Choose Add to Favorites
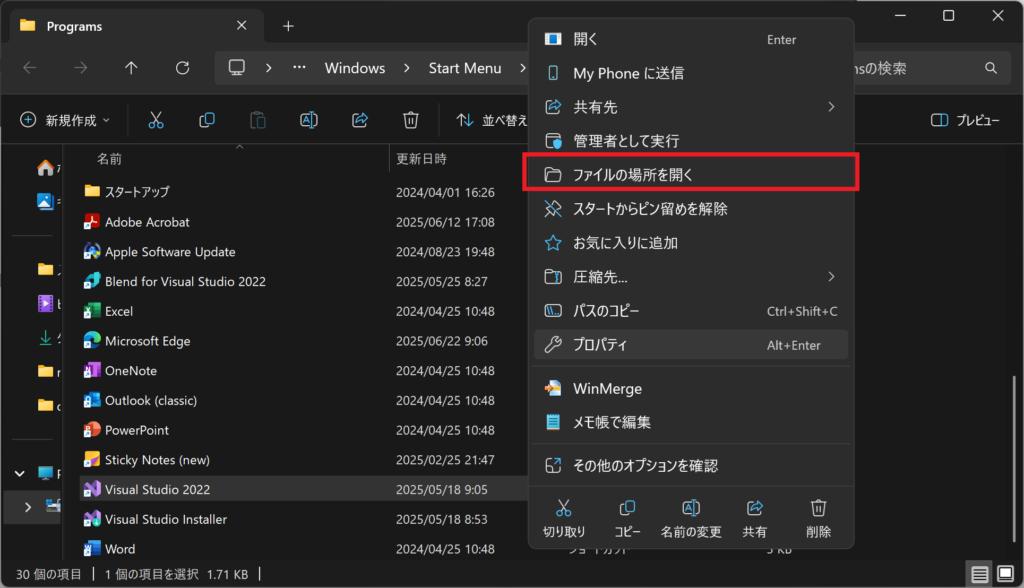Image resolution: width=1024 pixels, height=588 pixels. (x=691, y=242)
